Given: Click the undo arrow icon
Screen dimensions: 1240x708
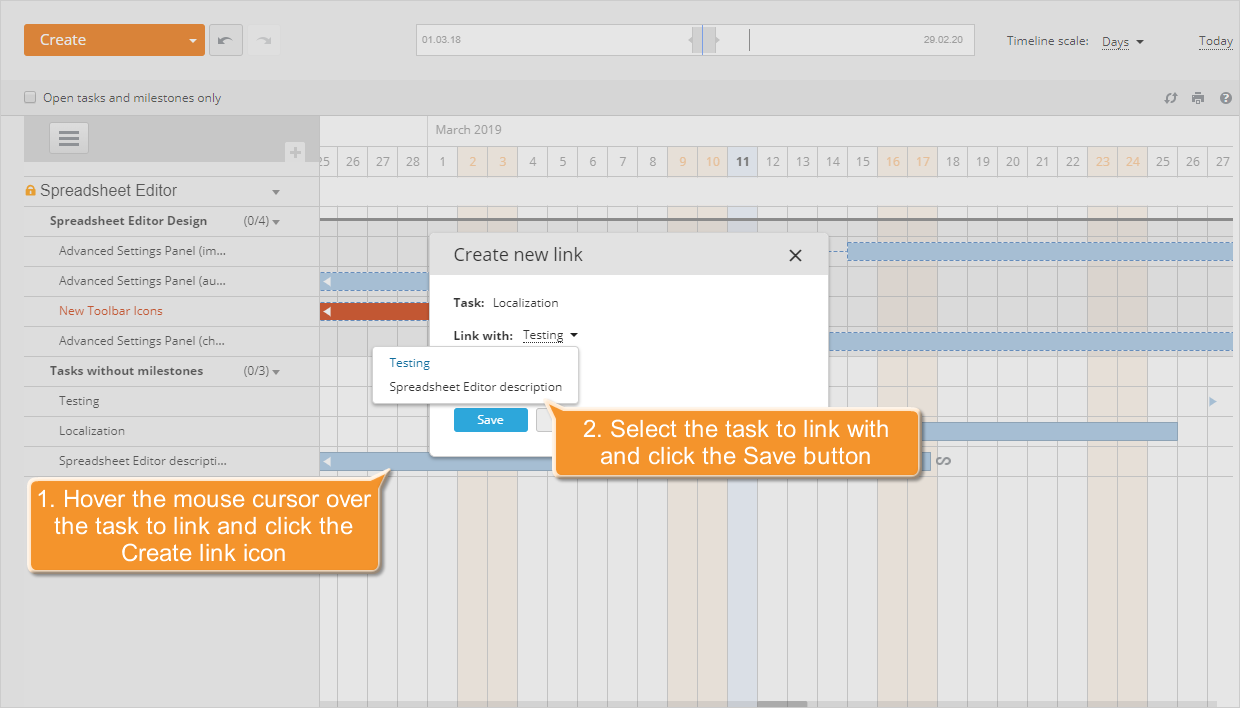Looking at the screenshot, I should click(225, 39).
